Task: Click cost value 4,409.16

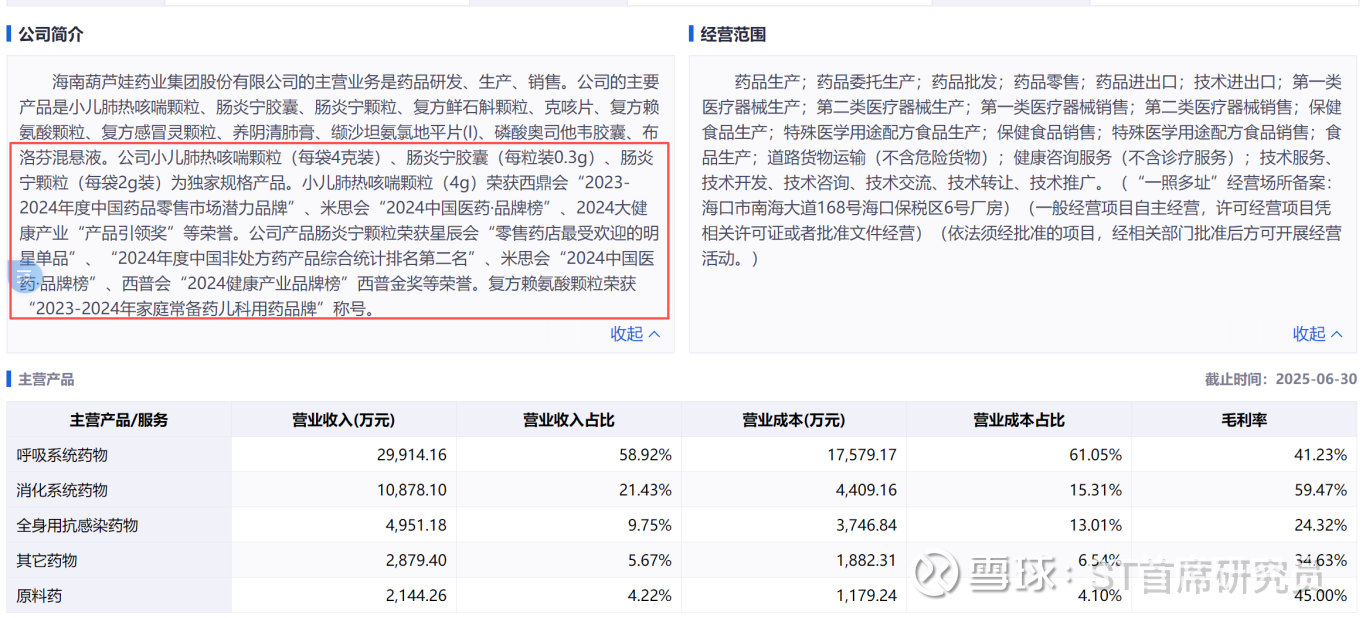Action: 867,490
